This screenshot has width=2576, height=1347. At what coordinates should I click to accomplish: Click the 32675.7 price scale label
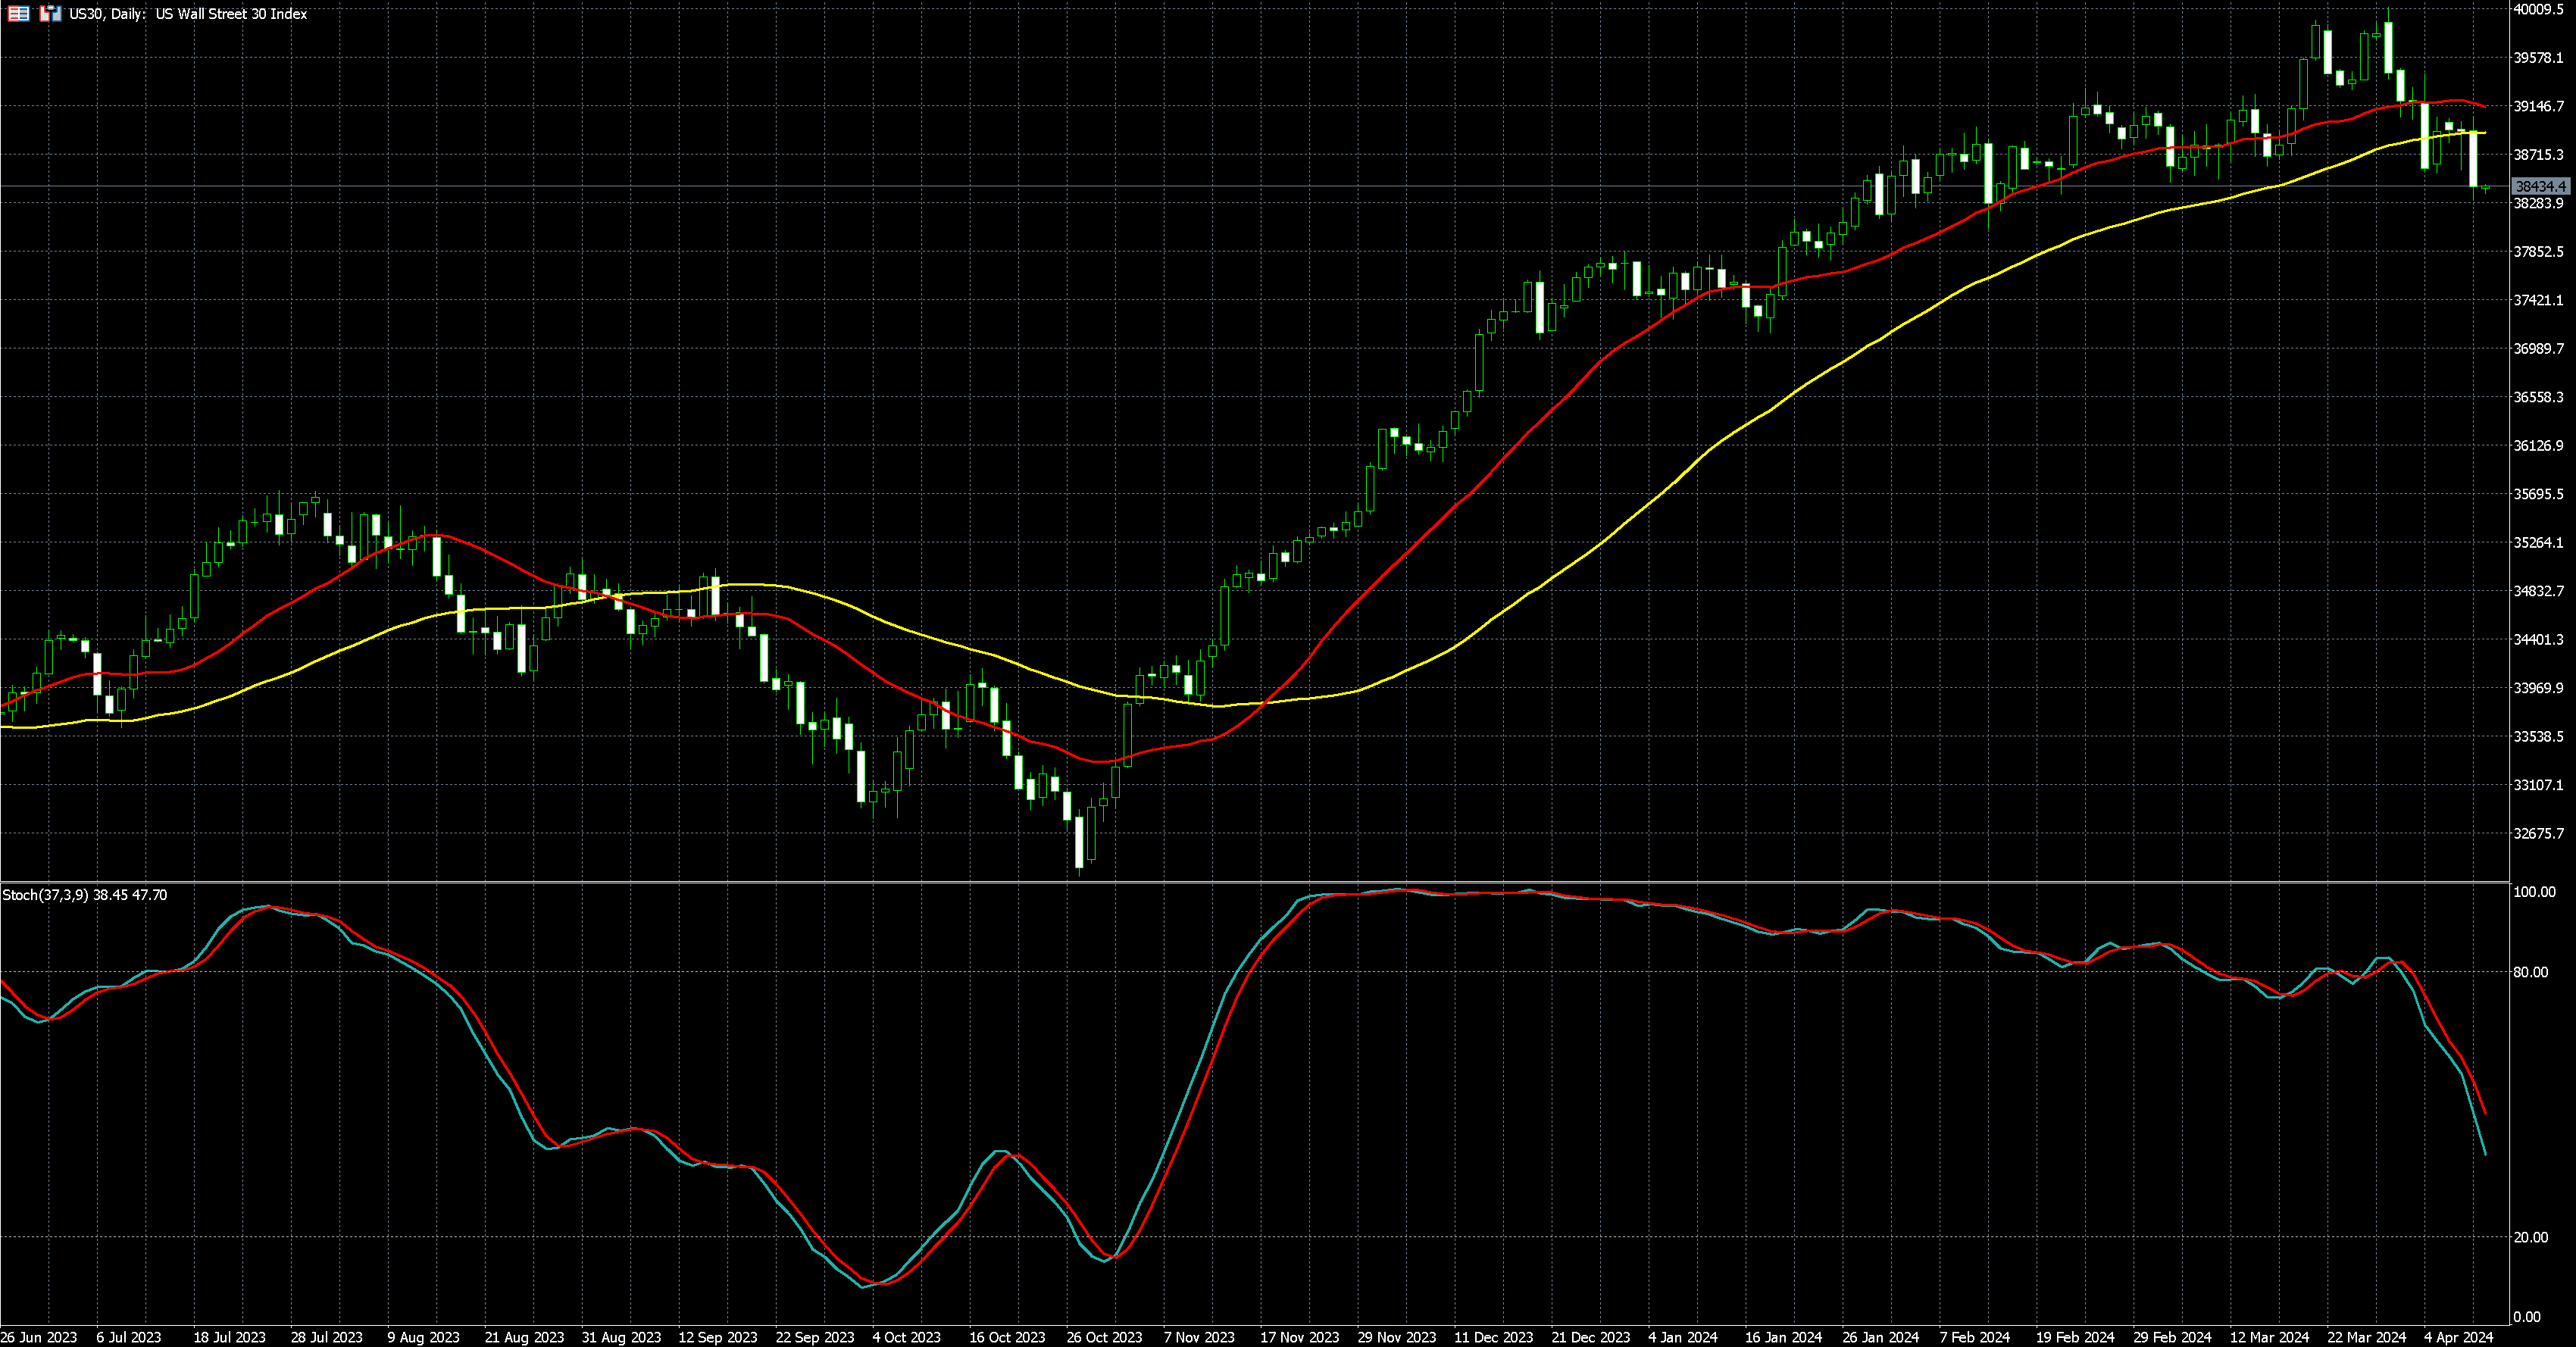2538,834
